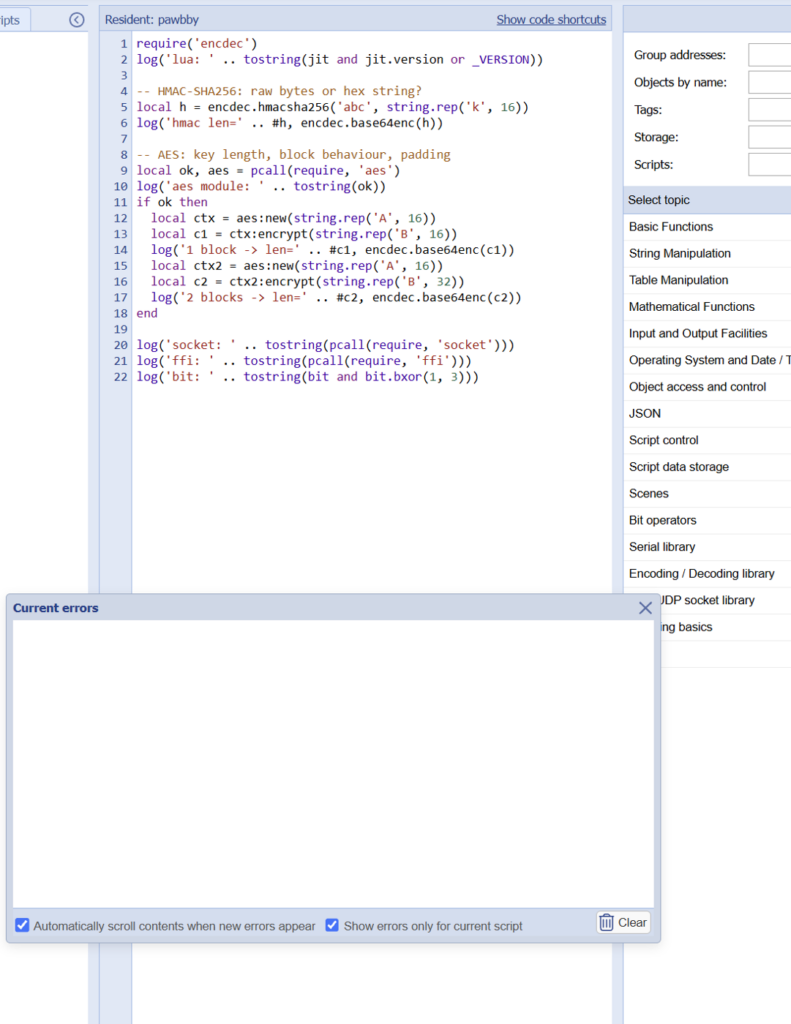Open the String Manipulation topic
The image size is (791, 1024).
click(x=707, y=253)
